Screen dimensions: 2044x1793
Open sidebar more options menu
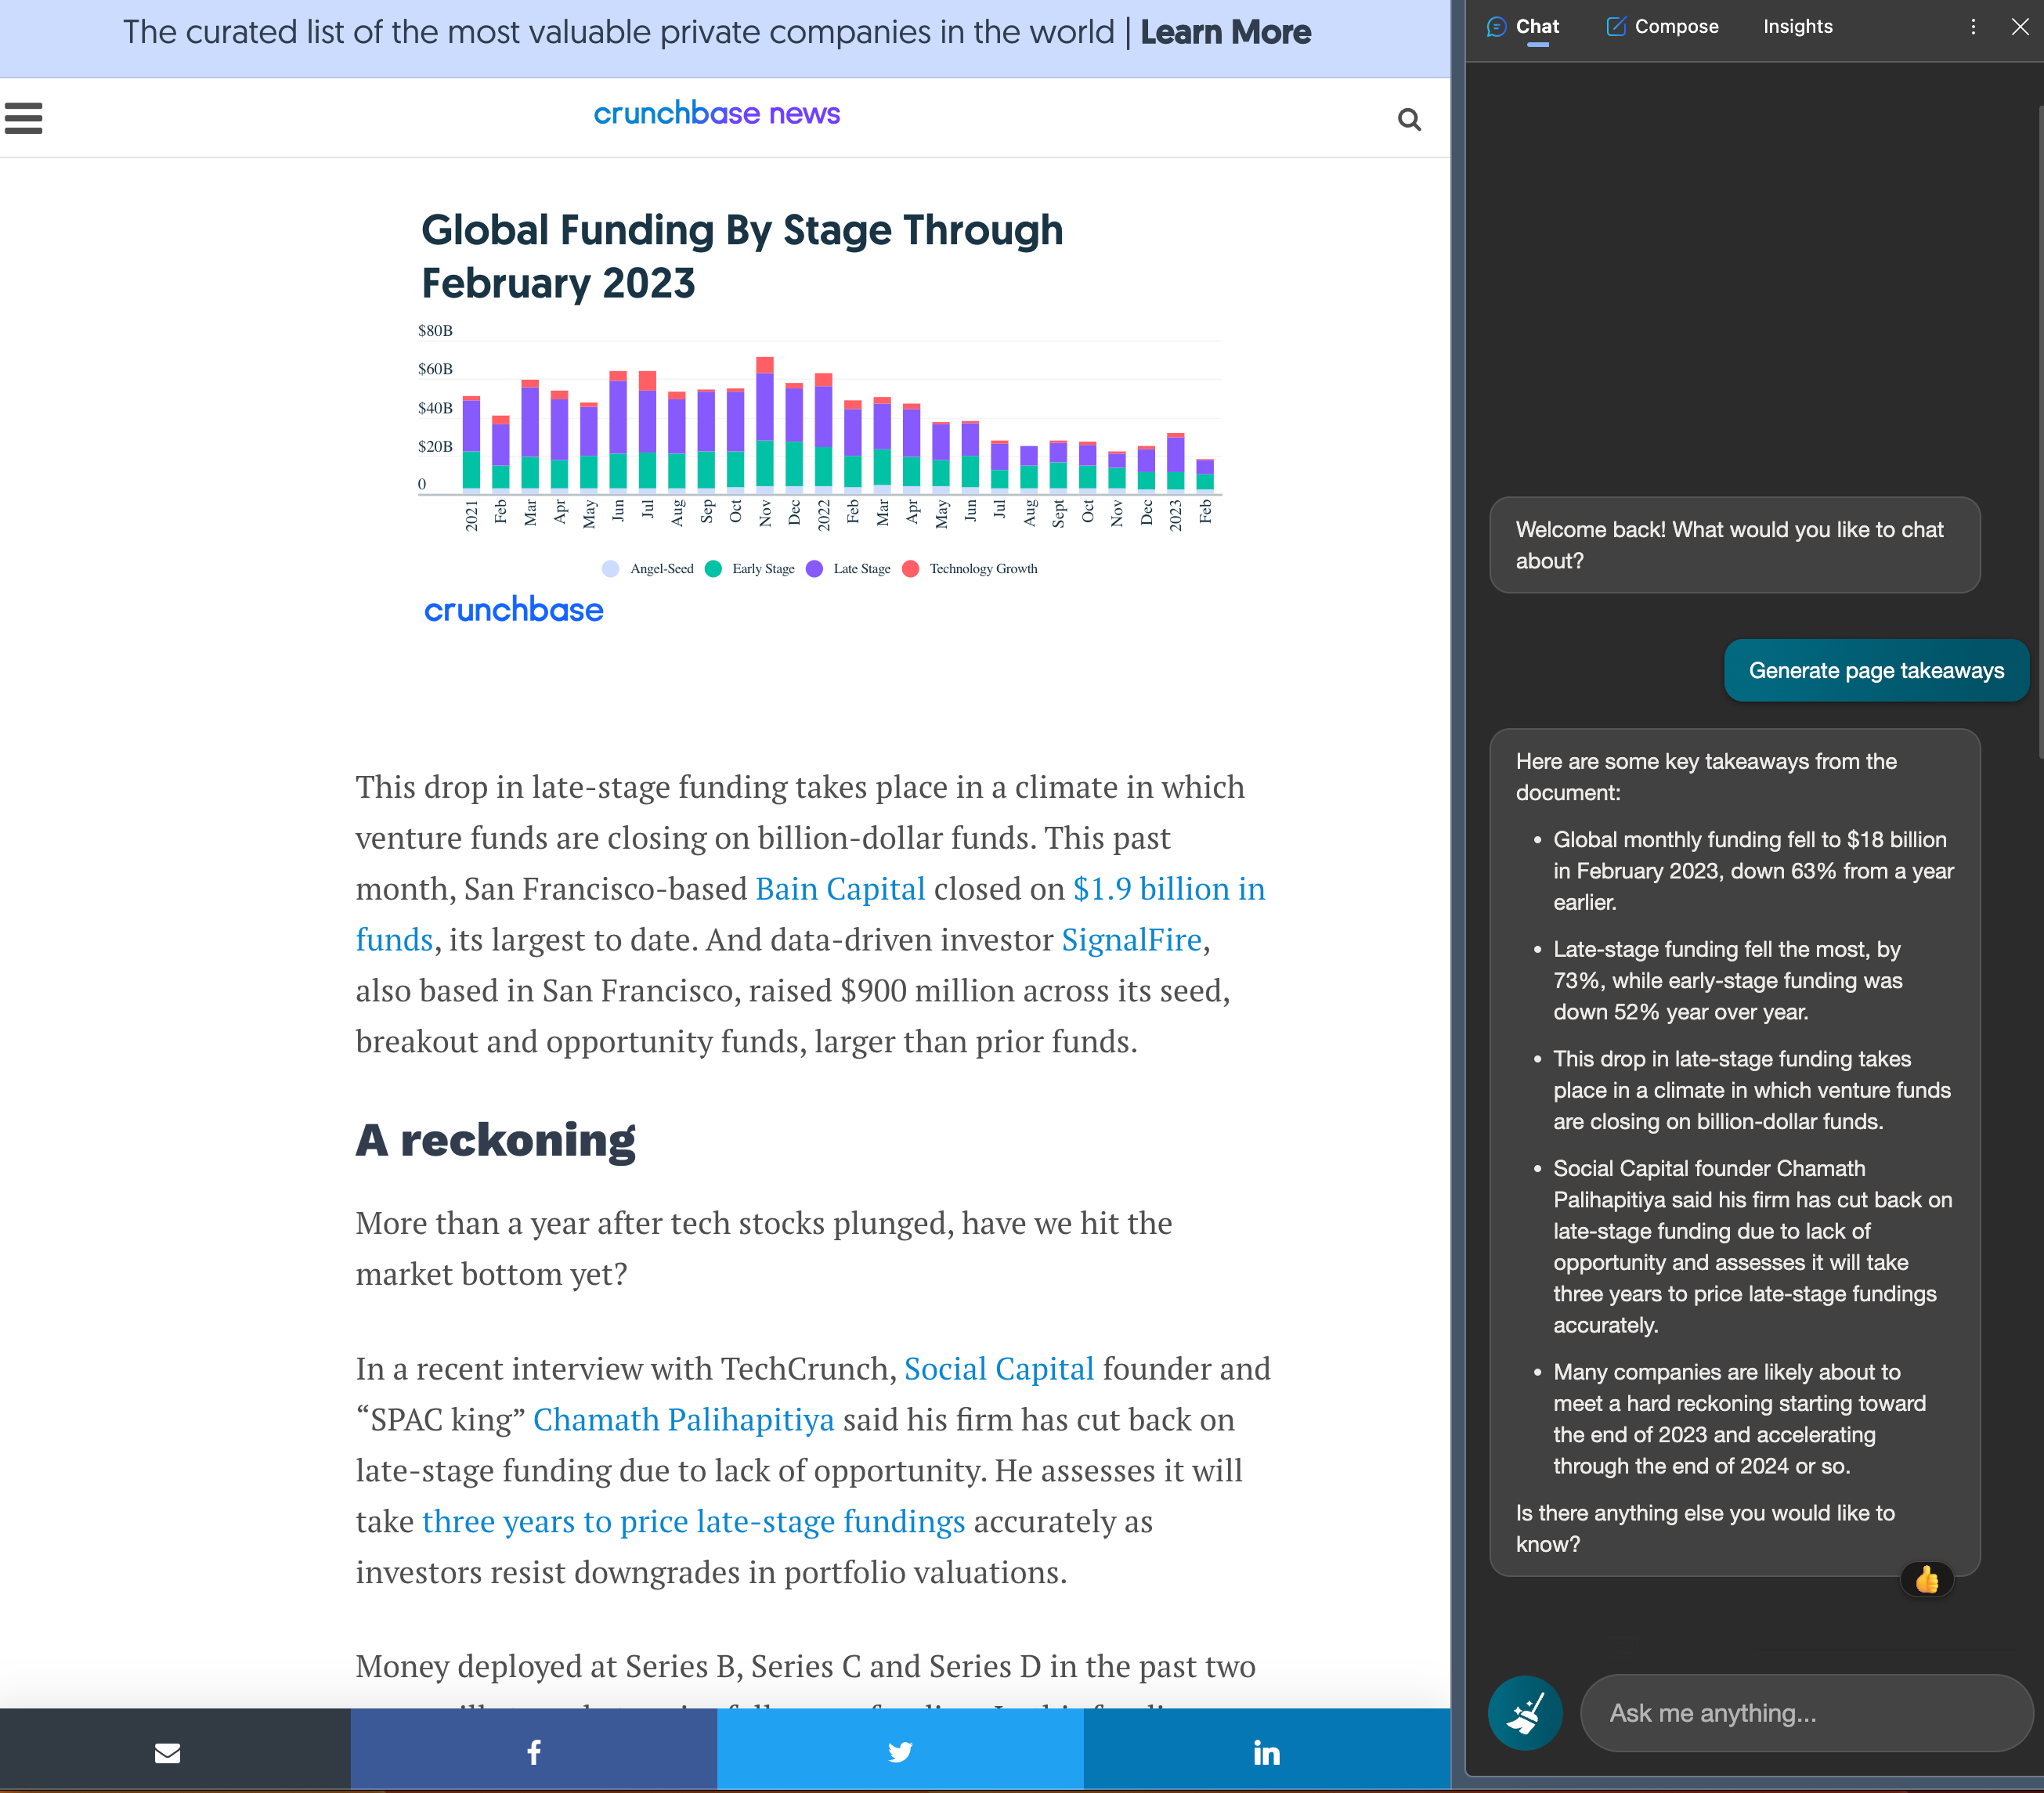click(1973, 27)
